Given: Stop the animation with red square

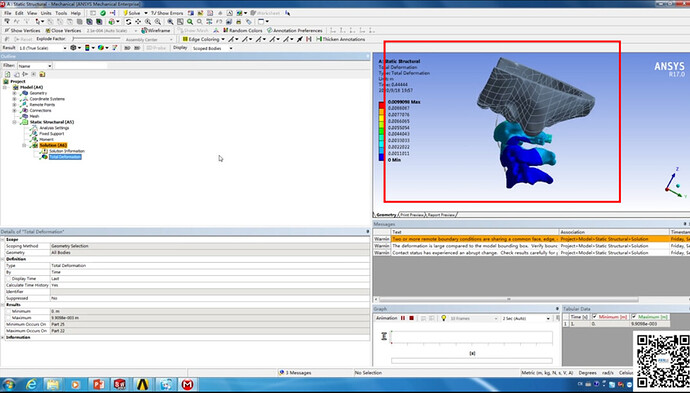Looking at the screenshot, I should pos(411,318).
